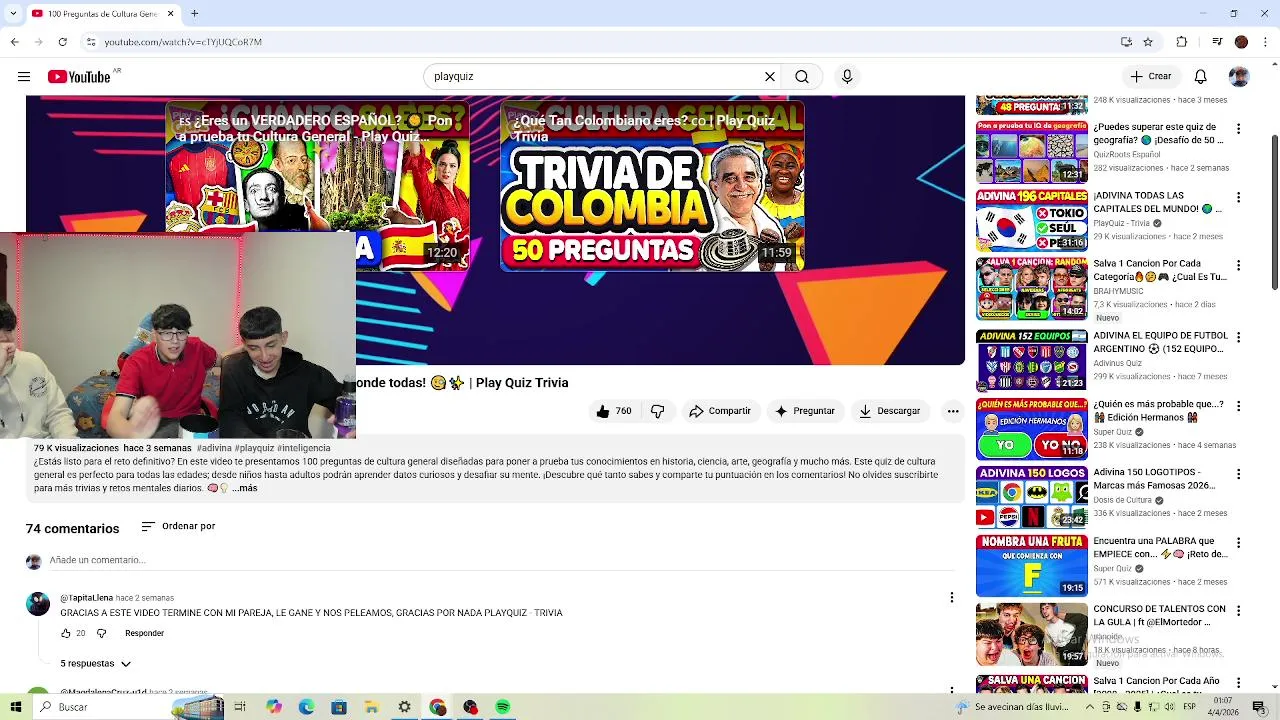
Task: Open the YouTube notifications bell
Action: point(1201,77)
